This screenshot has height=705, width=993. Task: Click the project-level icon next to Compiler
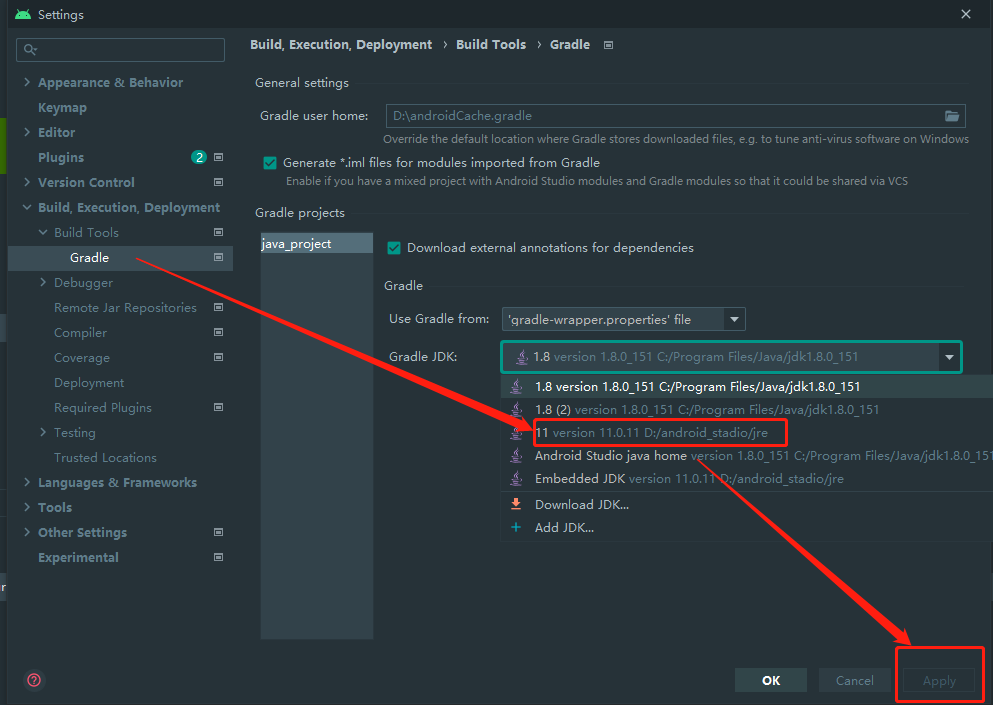pos(218,332)
